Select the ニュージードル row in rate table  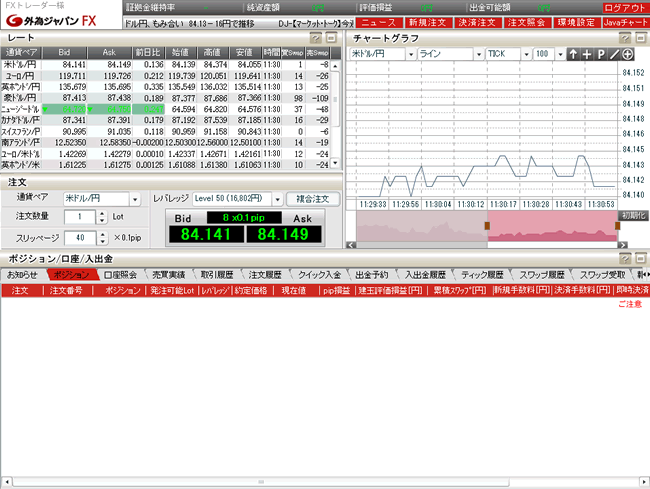tap(166, 109)
